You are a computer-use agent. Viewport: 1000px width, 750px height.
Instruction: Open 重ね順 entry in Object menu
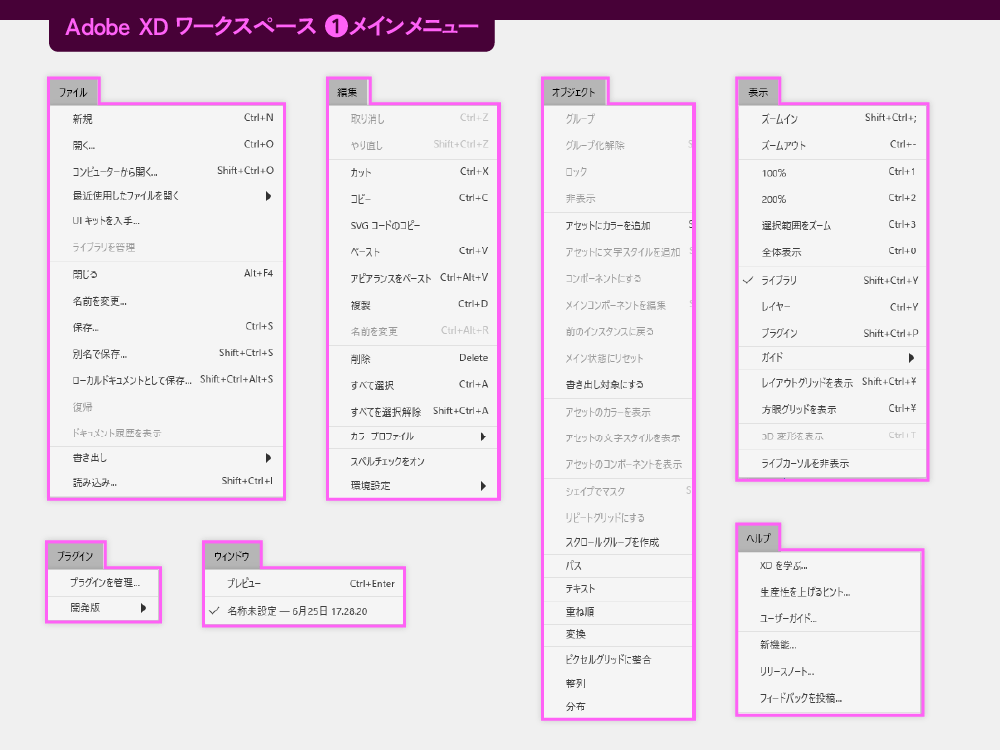619,612
